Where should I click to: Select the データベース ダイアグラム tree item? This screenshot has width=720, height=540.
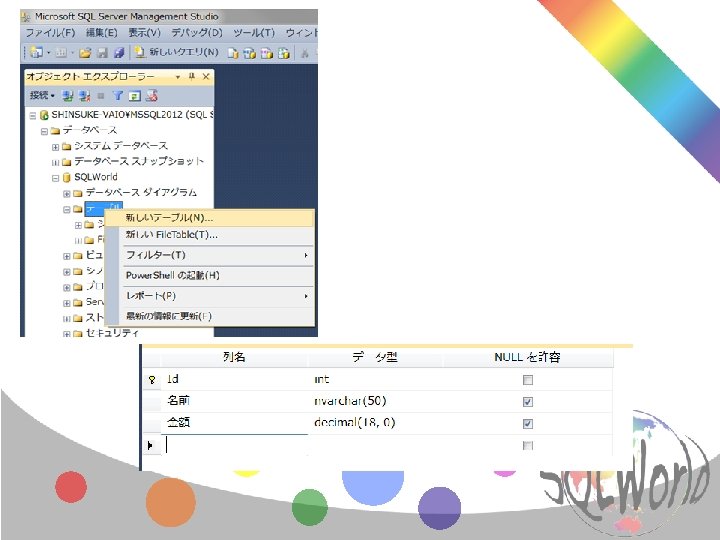(141, 192)
